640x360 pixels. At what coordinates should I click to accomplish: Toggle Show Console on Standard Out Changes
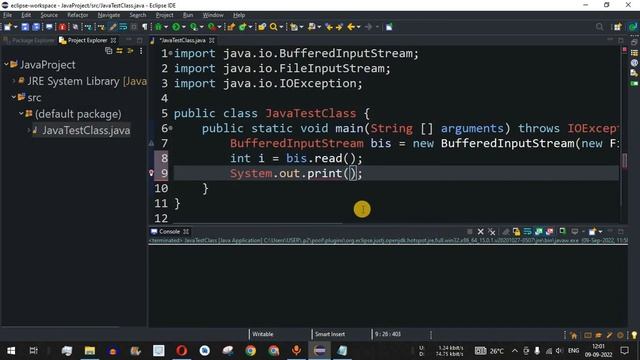click(x=539, y=231)
